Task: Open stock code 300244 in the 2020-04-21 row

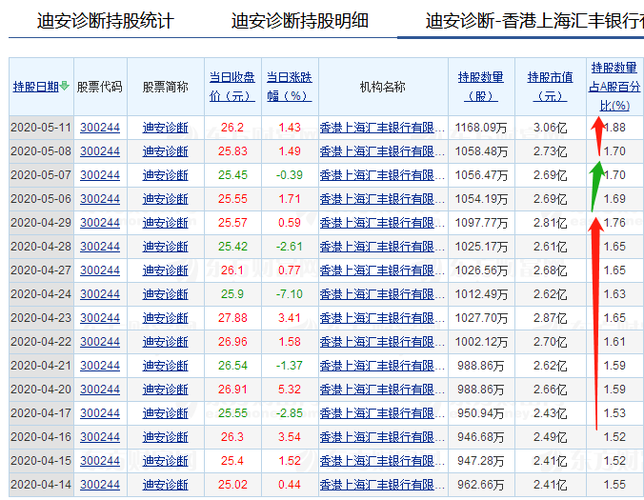Action: coord(100,366)
